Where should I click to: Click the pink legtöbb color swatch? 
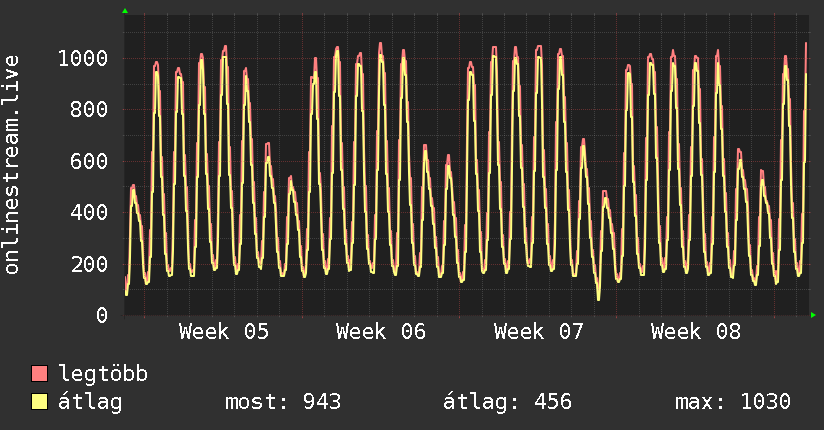(39, 373)
